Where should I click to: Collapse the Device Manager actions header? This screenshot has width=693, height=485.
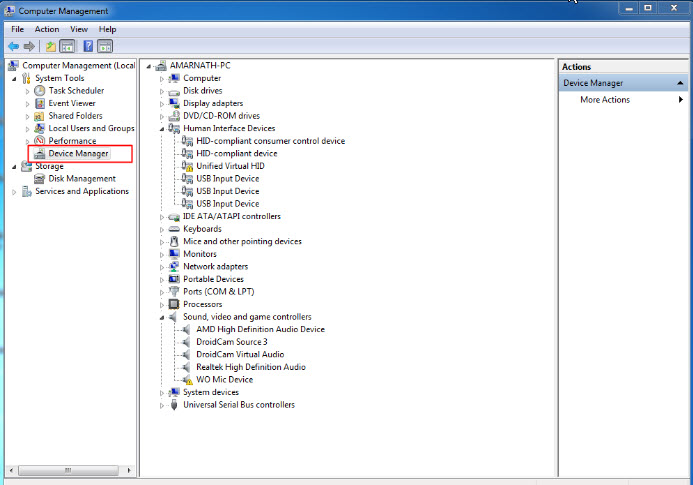coord(680,83)
